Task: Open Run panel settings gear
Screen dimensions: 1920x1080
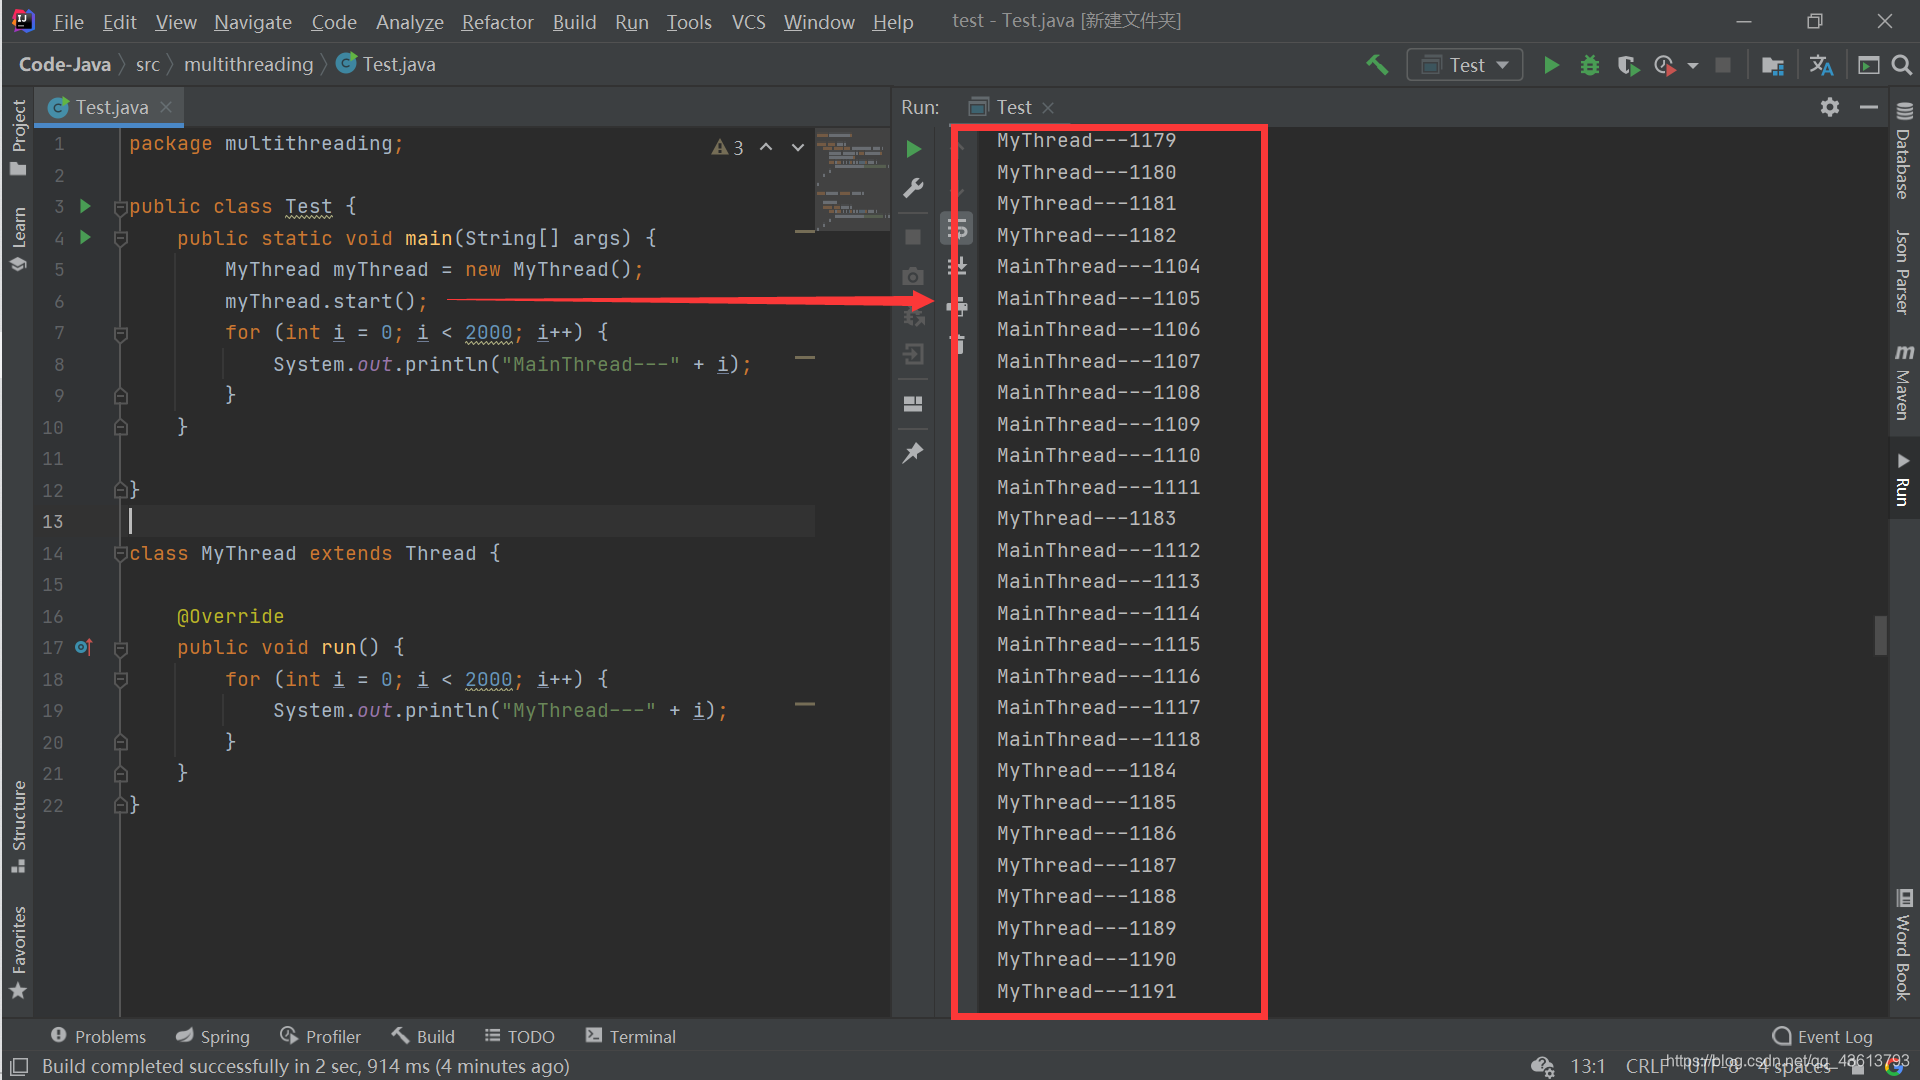Action: (1830, 107)
